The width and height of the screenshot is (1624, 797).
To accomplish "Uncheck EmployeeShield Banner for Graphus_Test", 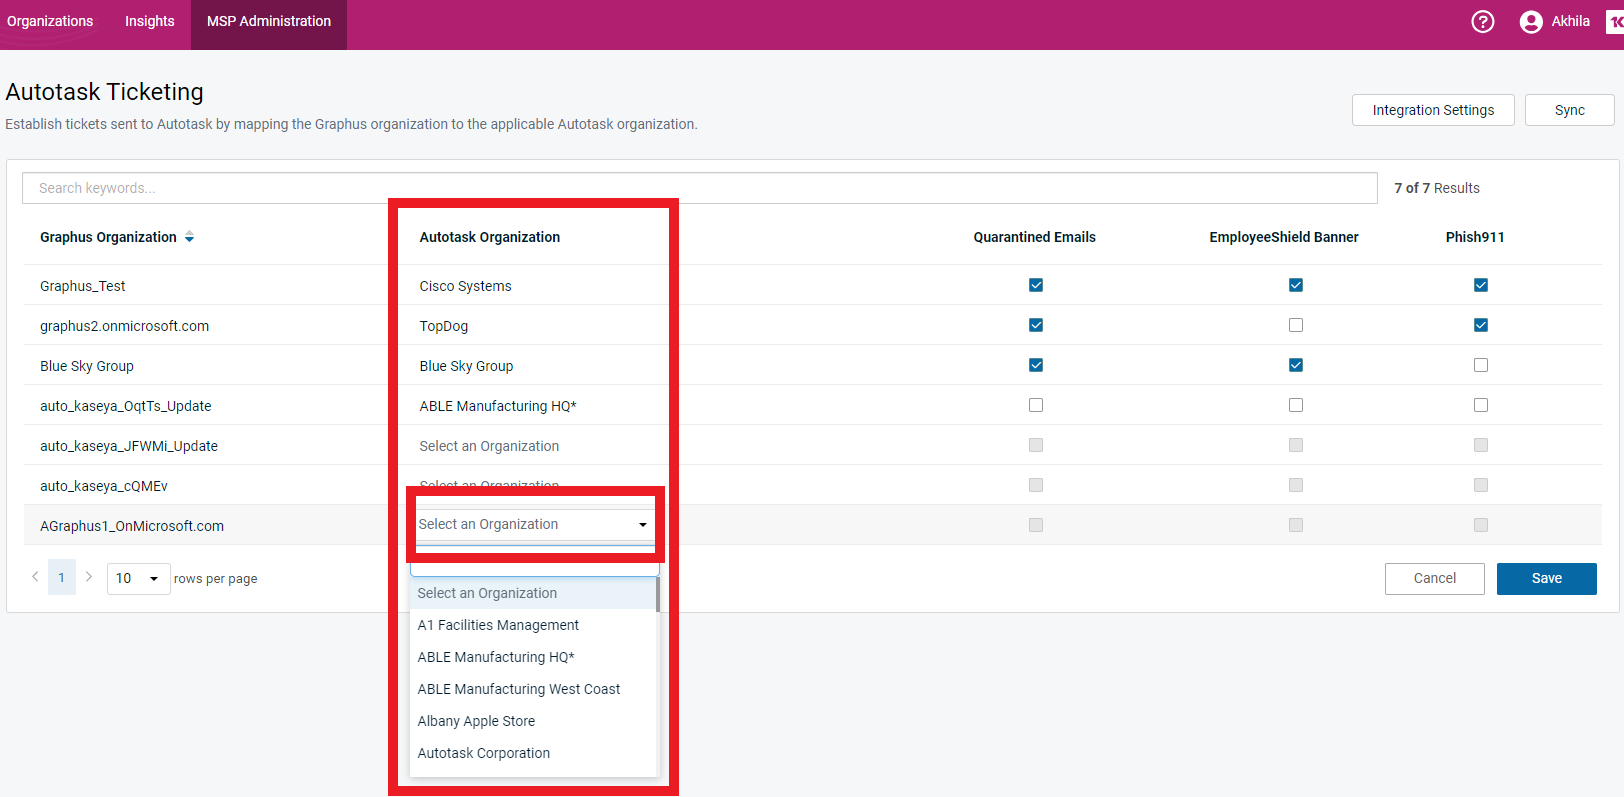I will [x=1296, y=285].
